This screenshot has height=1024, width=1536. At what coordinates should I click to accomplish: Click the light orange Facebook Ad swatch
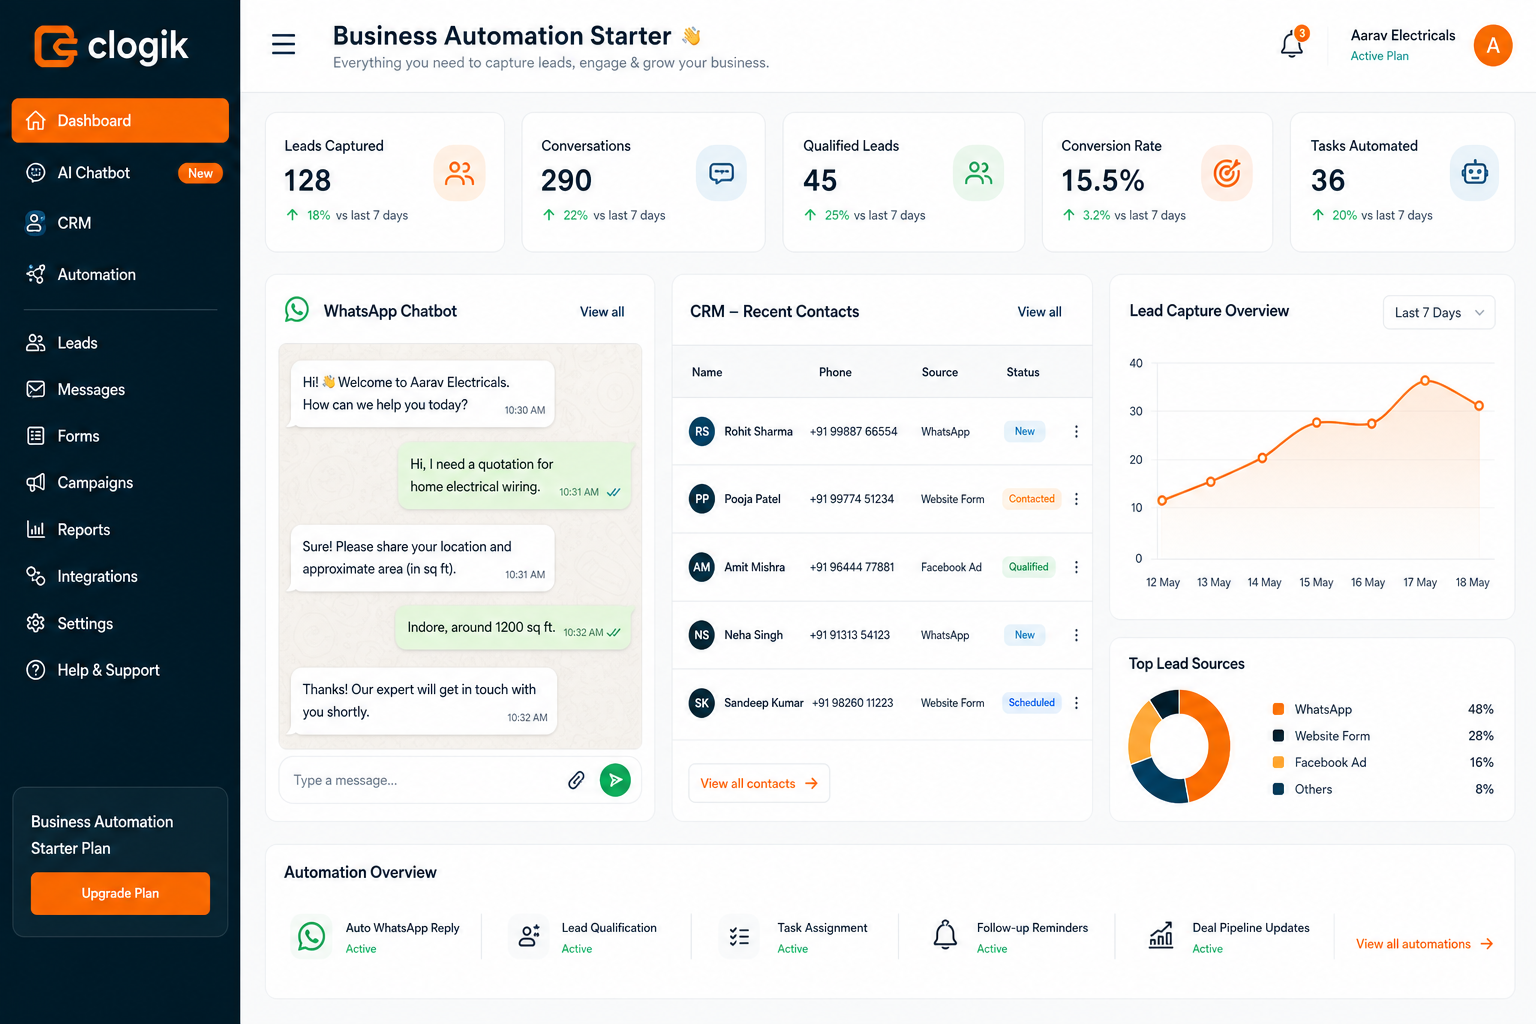pos(1278,762)
